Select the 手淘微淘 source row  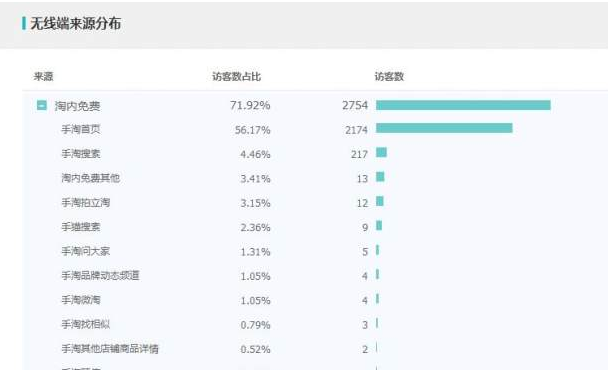click(81, 300)
